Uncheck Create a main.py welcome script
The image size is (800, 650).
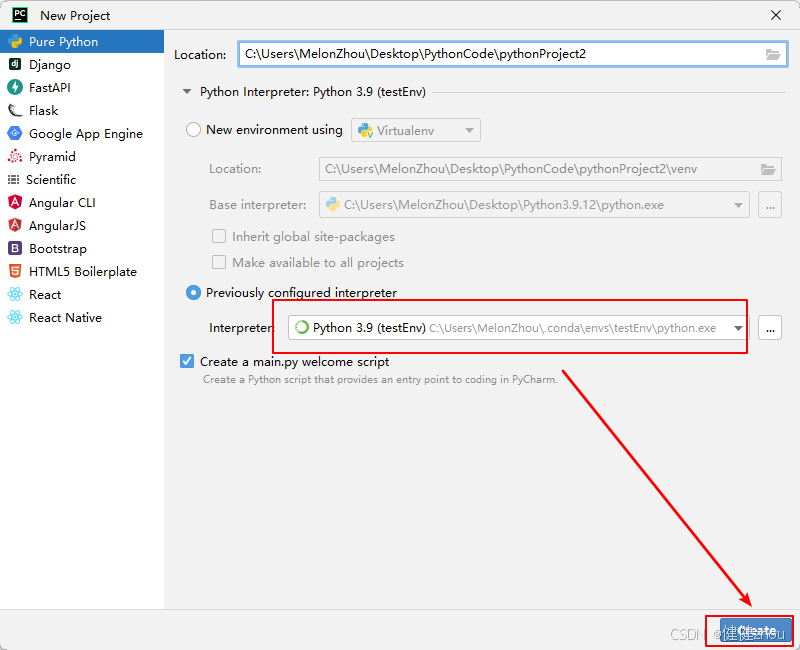coord(187,361)
